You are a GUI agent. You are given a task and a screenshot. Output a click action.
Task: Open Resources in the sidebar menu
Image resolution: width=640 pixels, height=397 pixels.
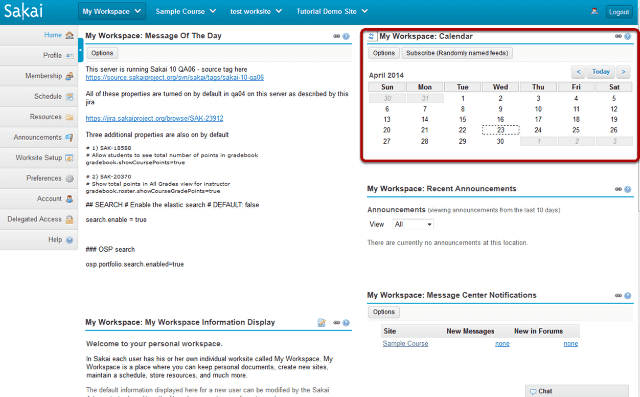[40, 117]
